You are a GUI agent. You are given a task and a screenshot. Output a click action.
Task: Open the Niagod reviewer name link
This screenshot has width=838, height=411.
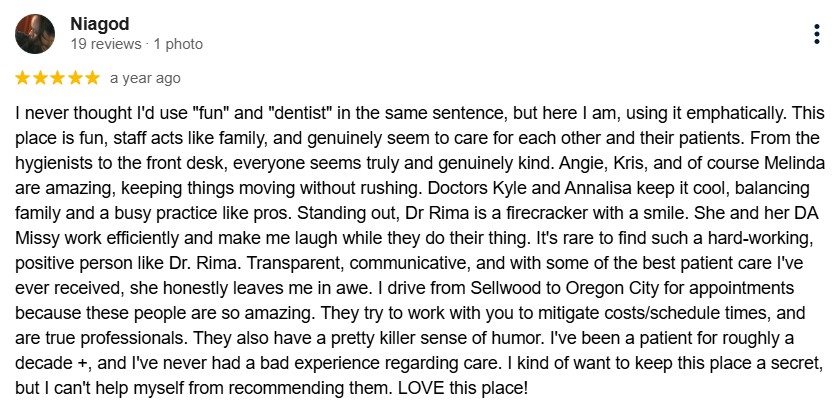pos(99,24)
